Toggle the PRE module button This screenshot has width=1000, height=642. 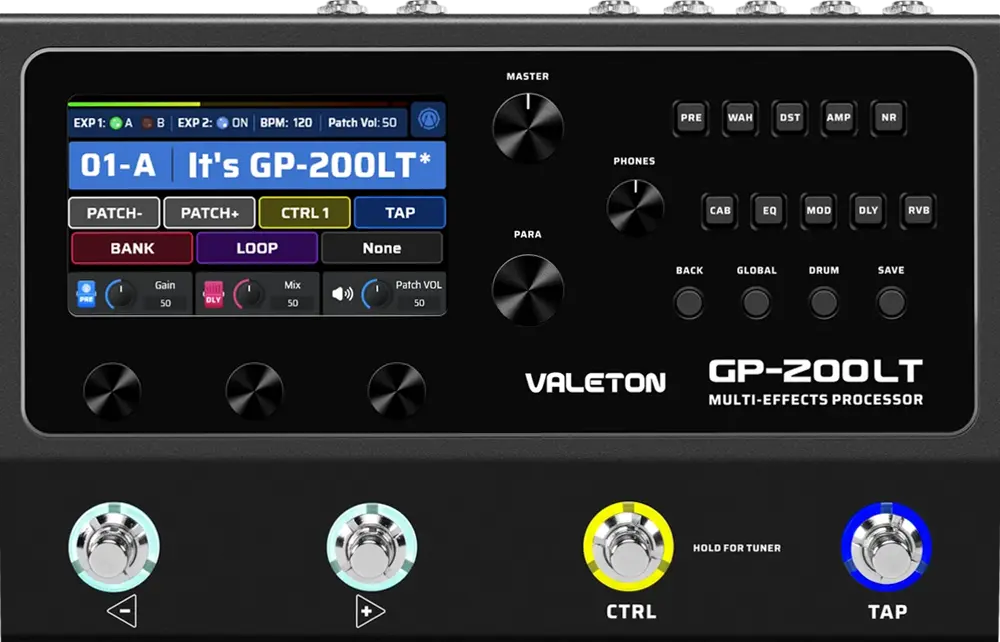click(x=691, y=117)
